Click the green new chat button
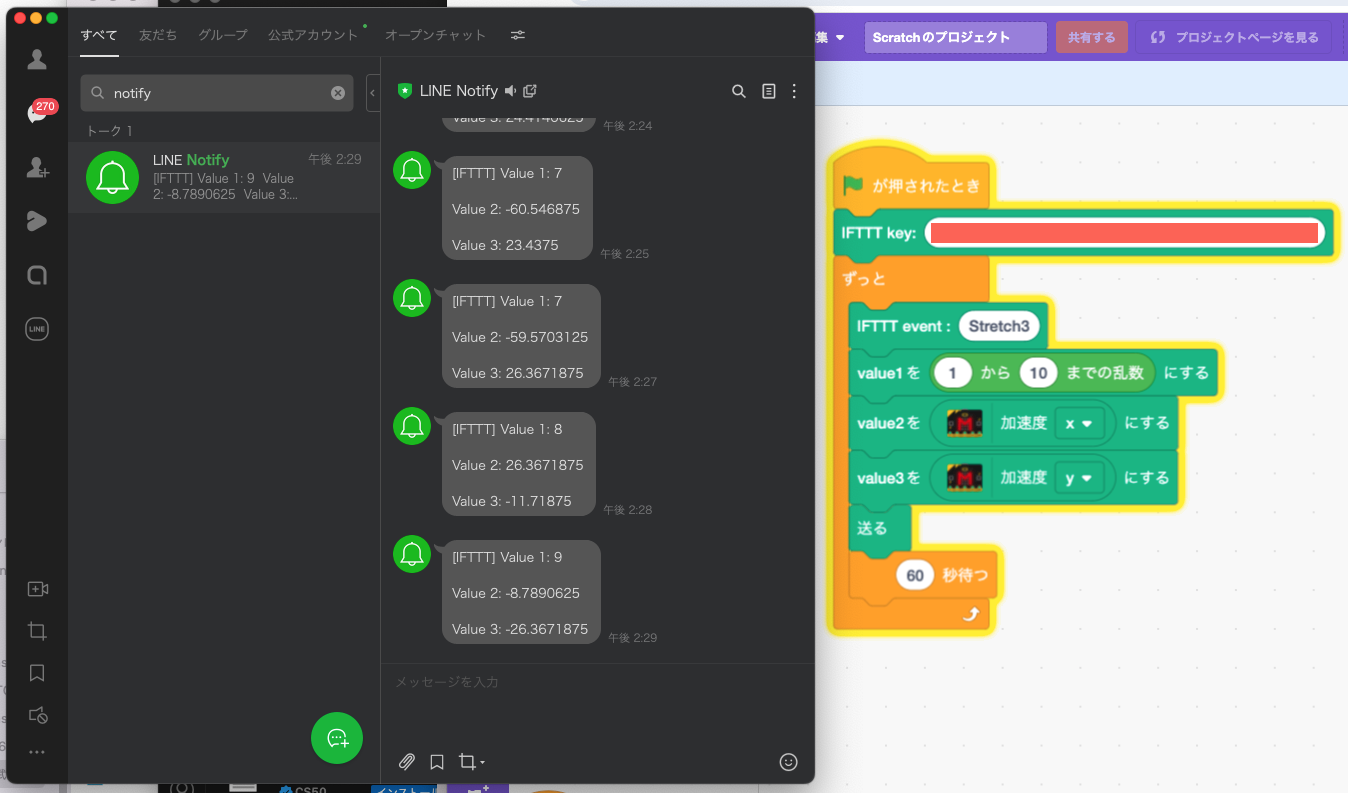 [337, 738]
